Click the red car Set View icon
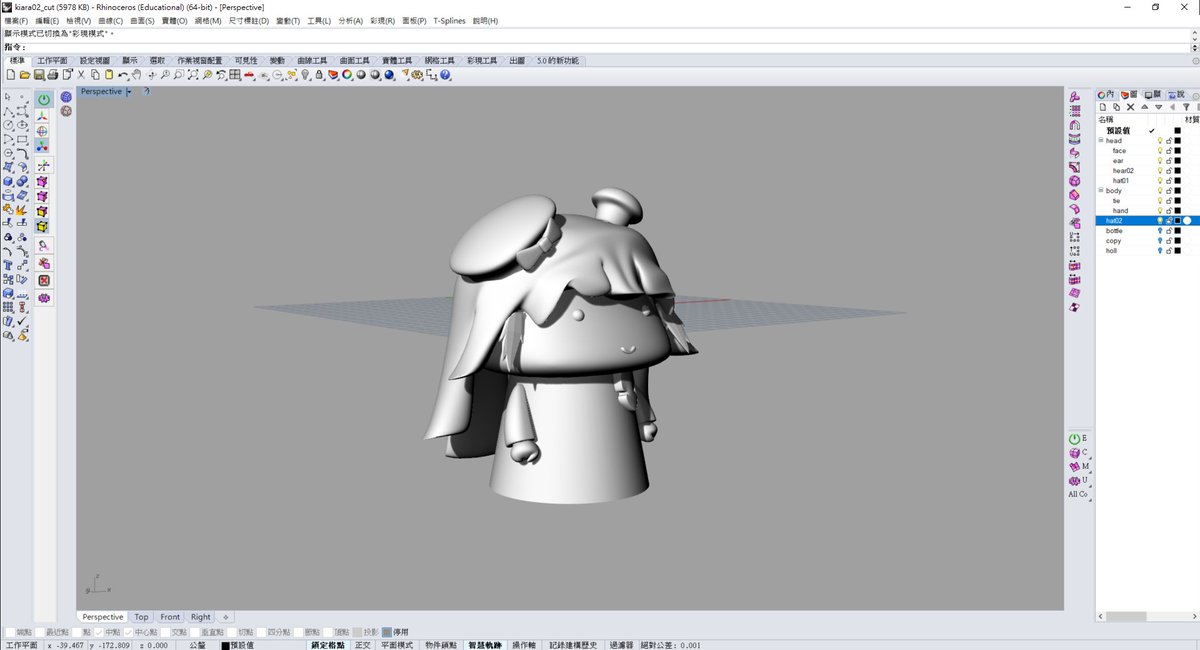 pos(250,74)
